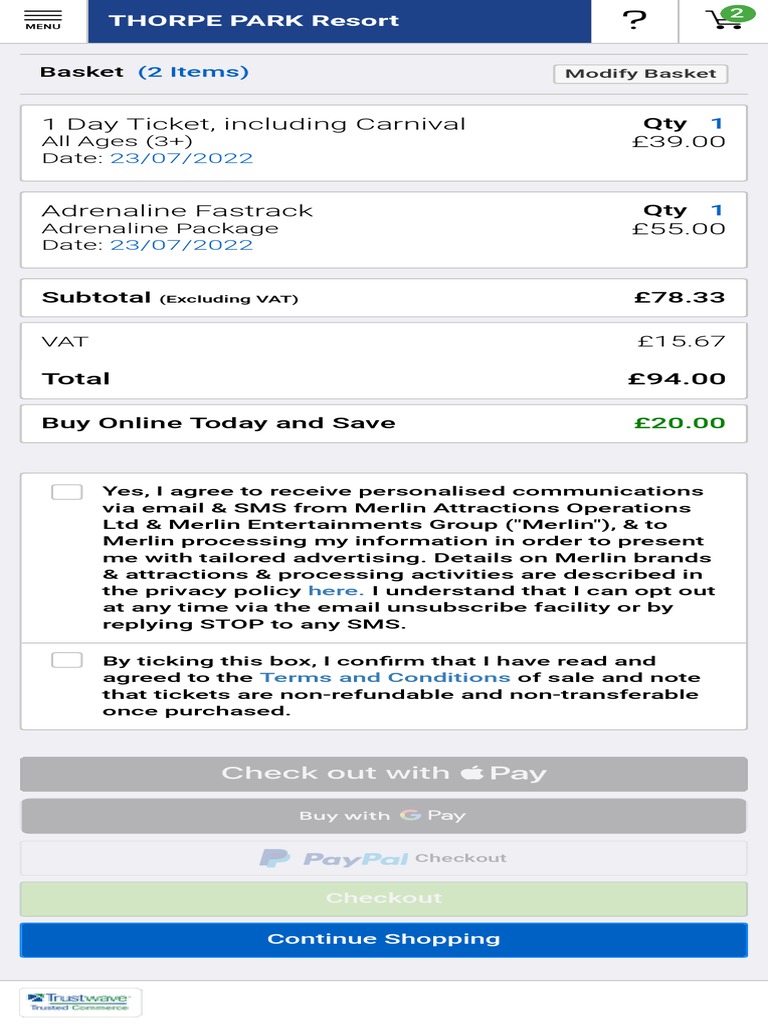Image resolution: width=768 pixels, height=1024 pixels.
Task: Click the green Checkout button
Action: (x=384, y=898)
